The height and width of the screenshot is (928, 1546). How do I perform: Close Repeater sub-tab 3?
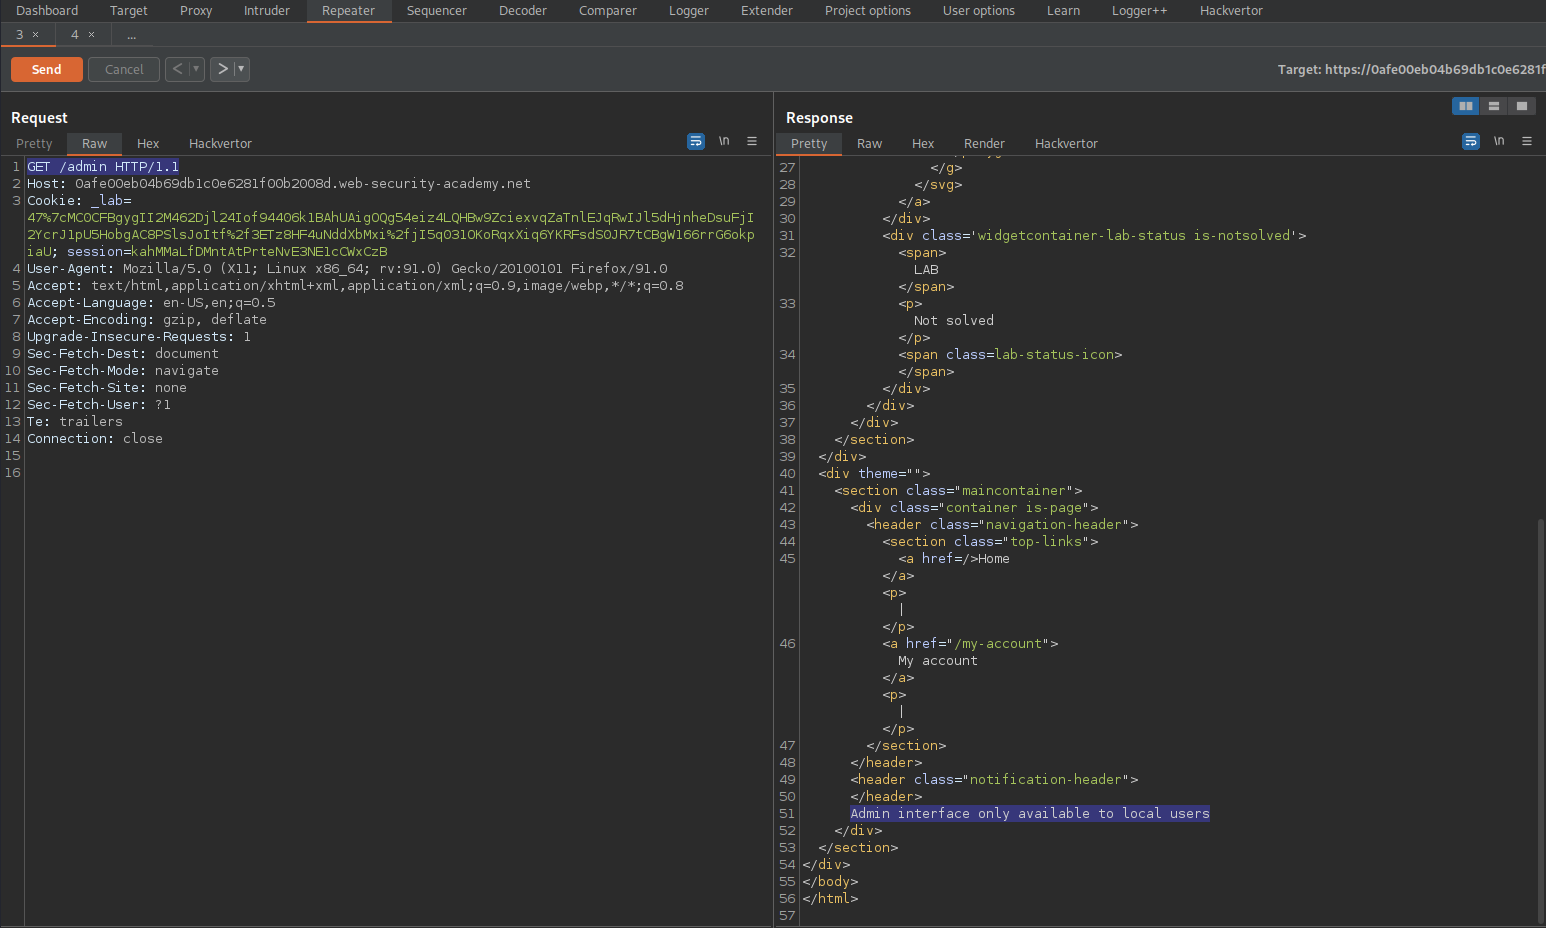(36, 35)
